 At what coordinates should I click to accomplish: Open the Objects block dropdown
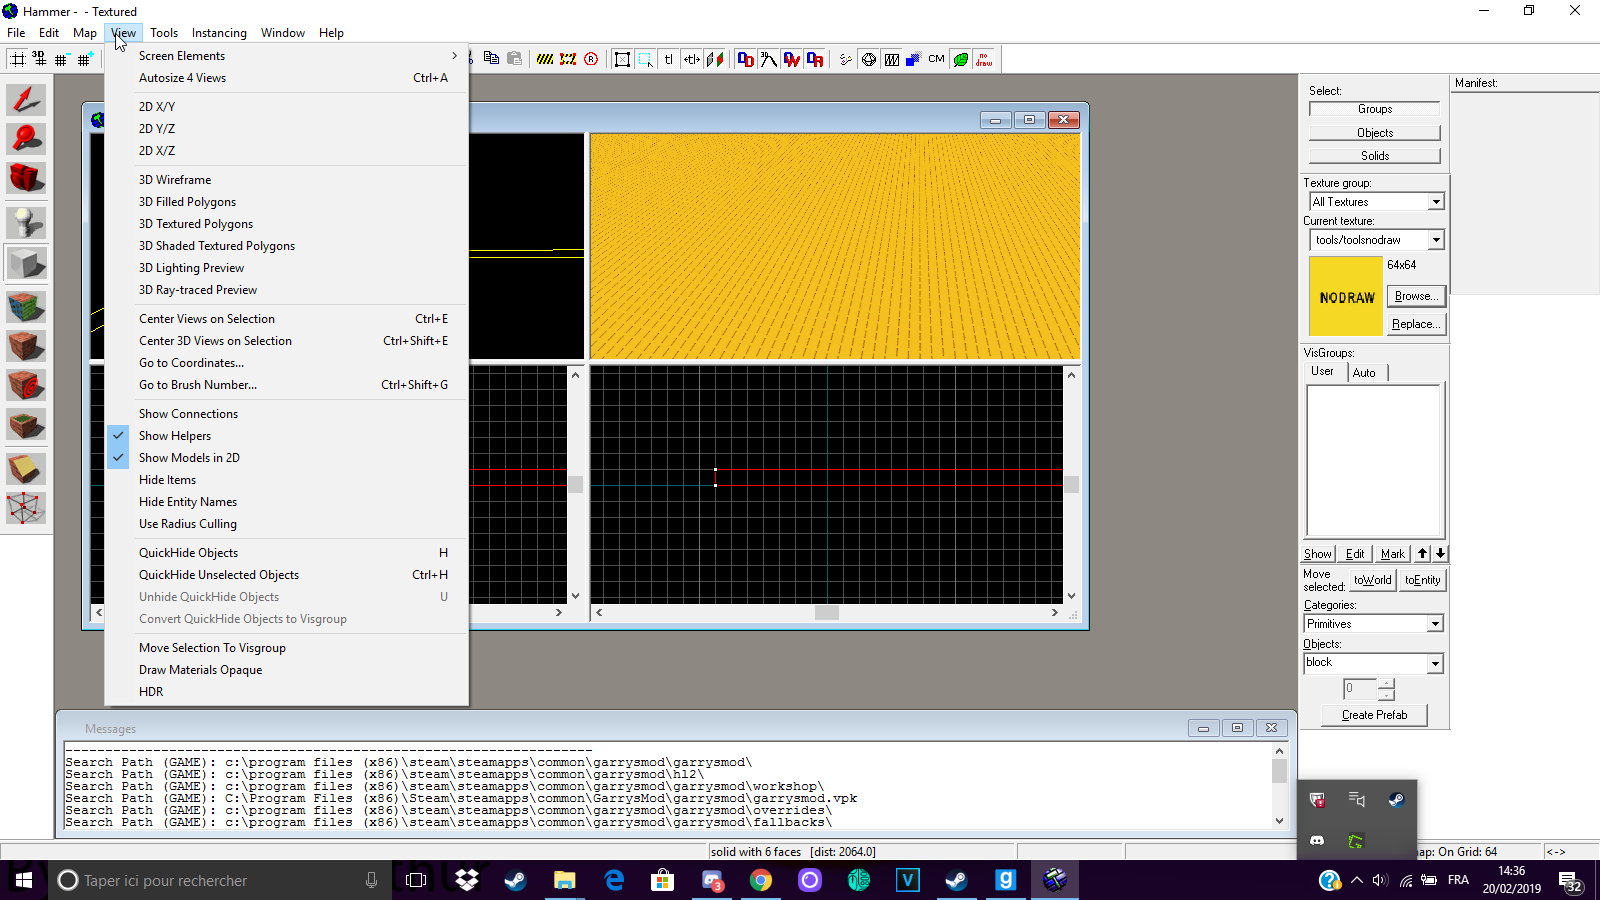tap(1435, 663)
